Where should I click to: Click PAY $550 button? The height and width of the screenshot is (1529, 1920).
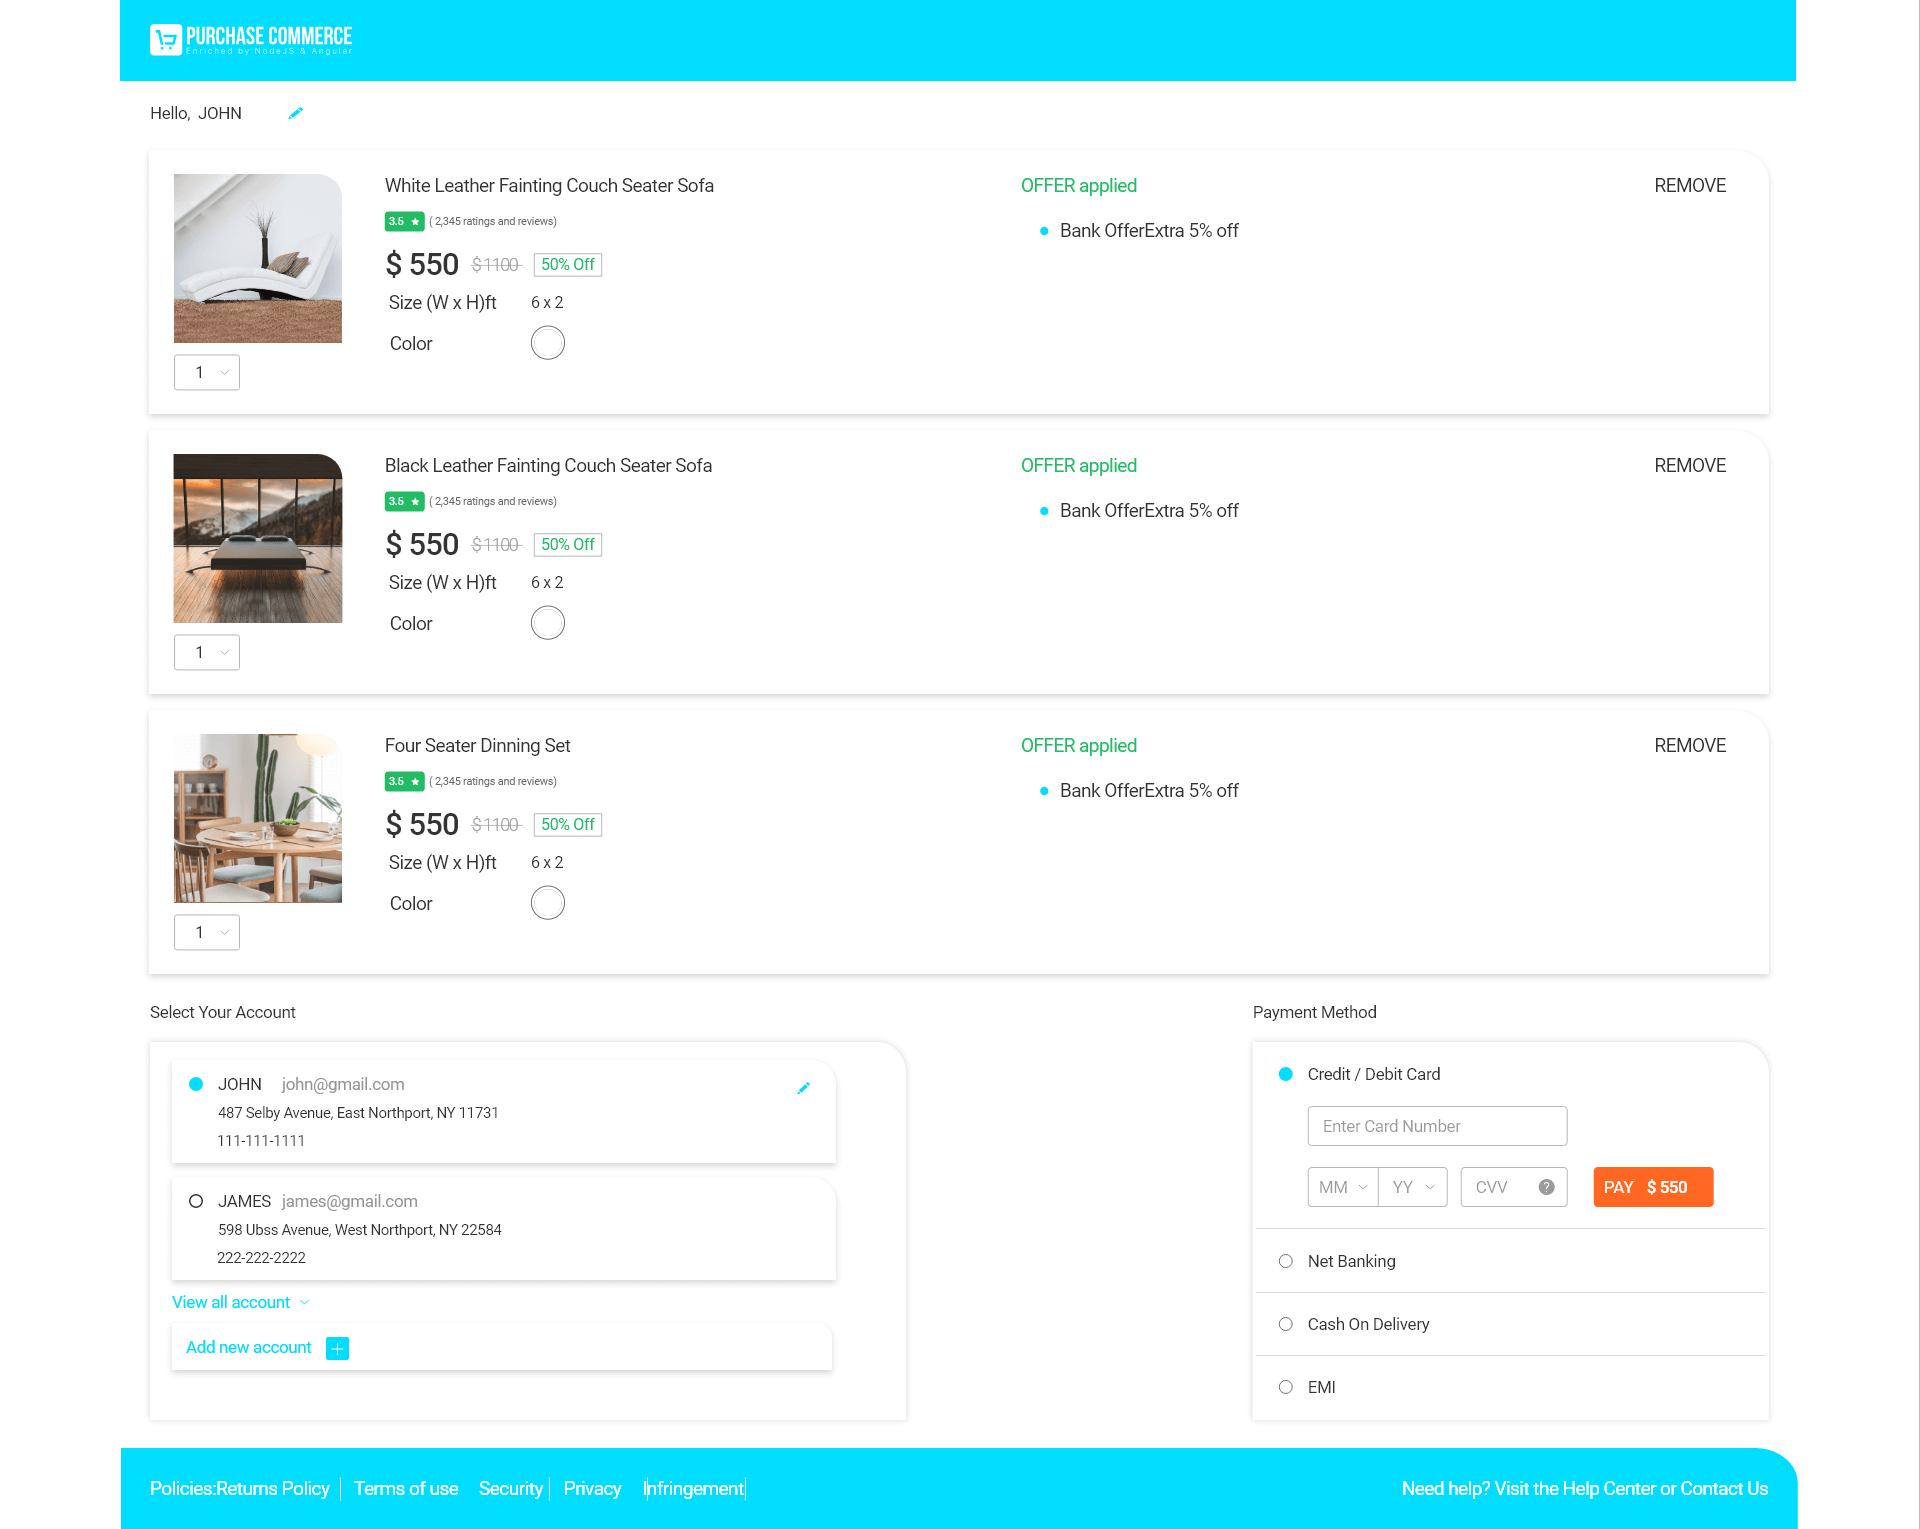pos(1653,1187)
